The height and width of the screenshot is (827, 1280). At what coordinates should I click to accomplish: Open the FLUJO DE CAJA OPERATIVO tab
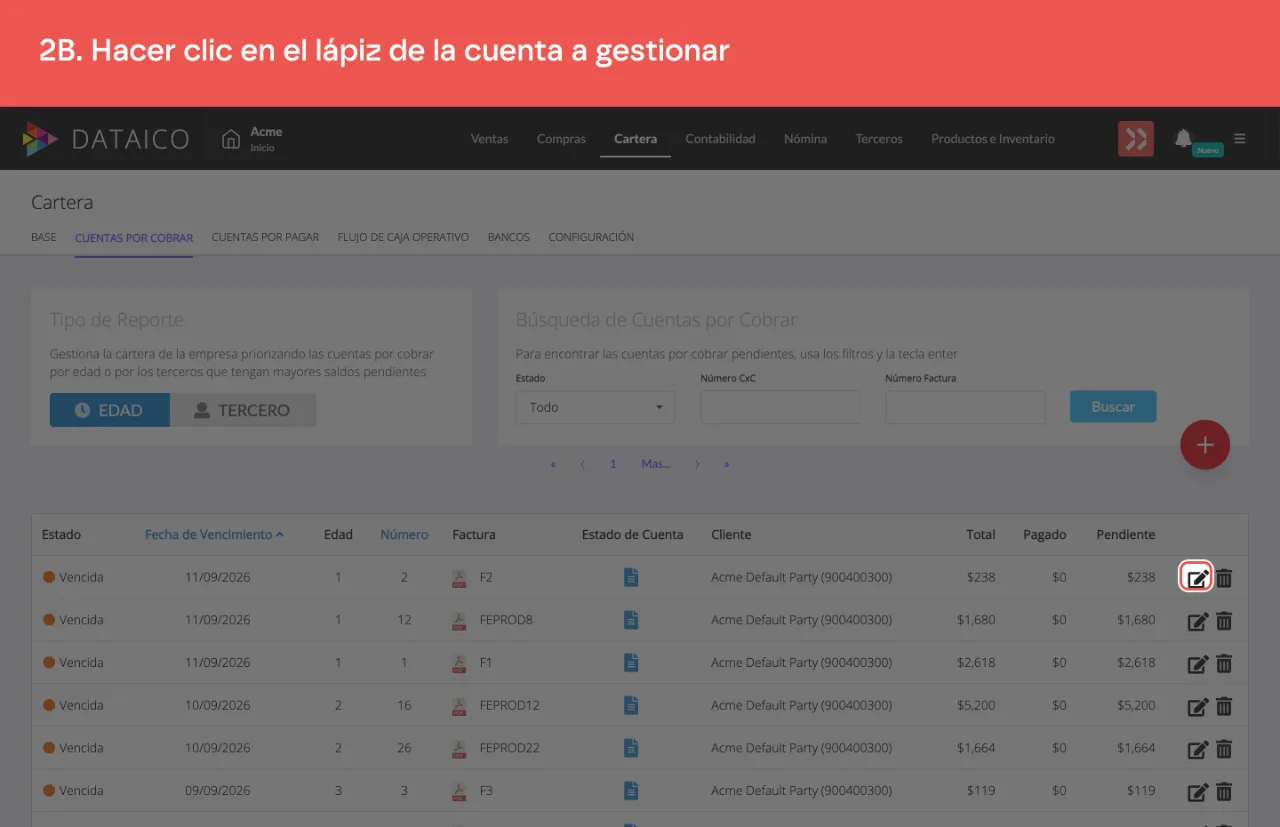click(403, 237)
